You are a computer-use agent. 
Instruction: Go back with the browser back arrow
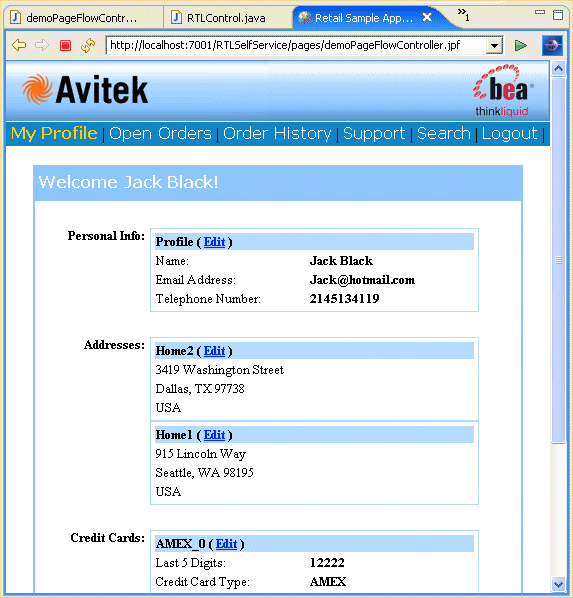coord(19,45)
